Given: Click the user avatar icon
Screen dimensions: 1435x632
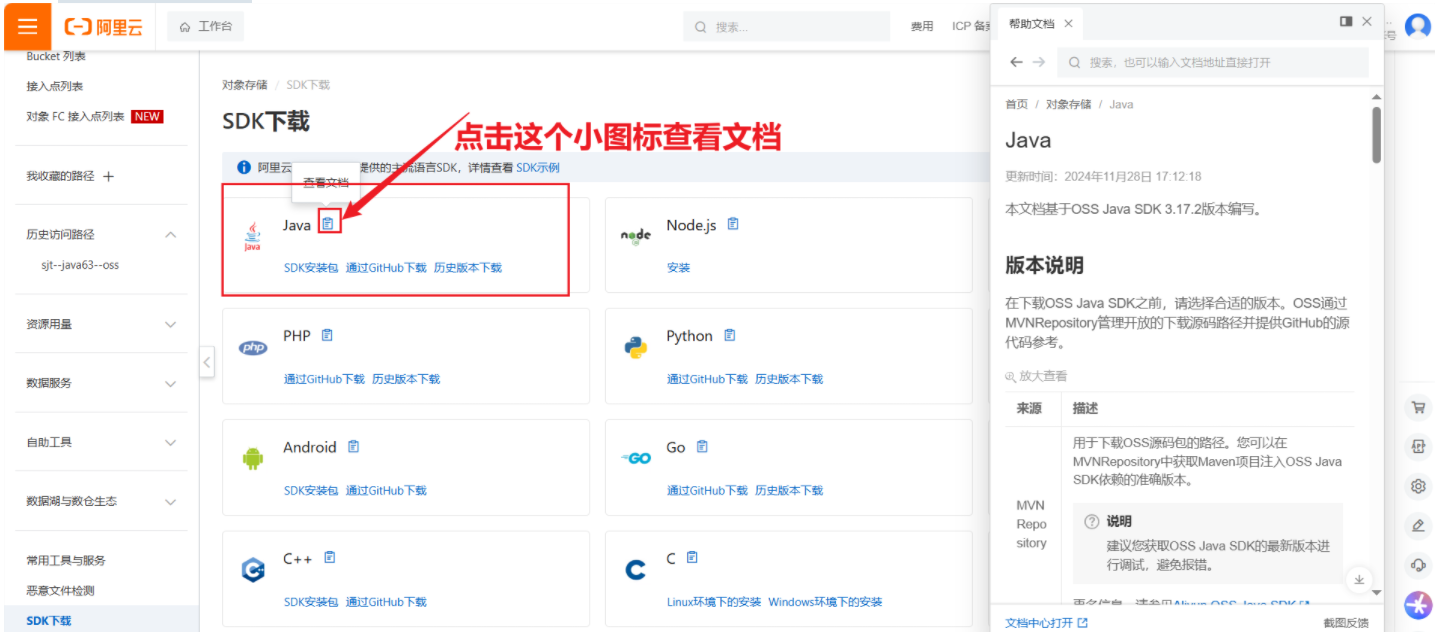Looking at the screenshot, I should pos(1417,26).
